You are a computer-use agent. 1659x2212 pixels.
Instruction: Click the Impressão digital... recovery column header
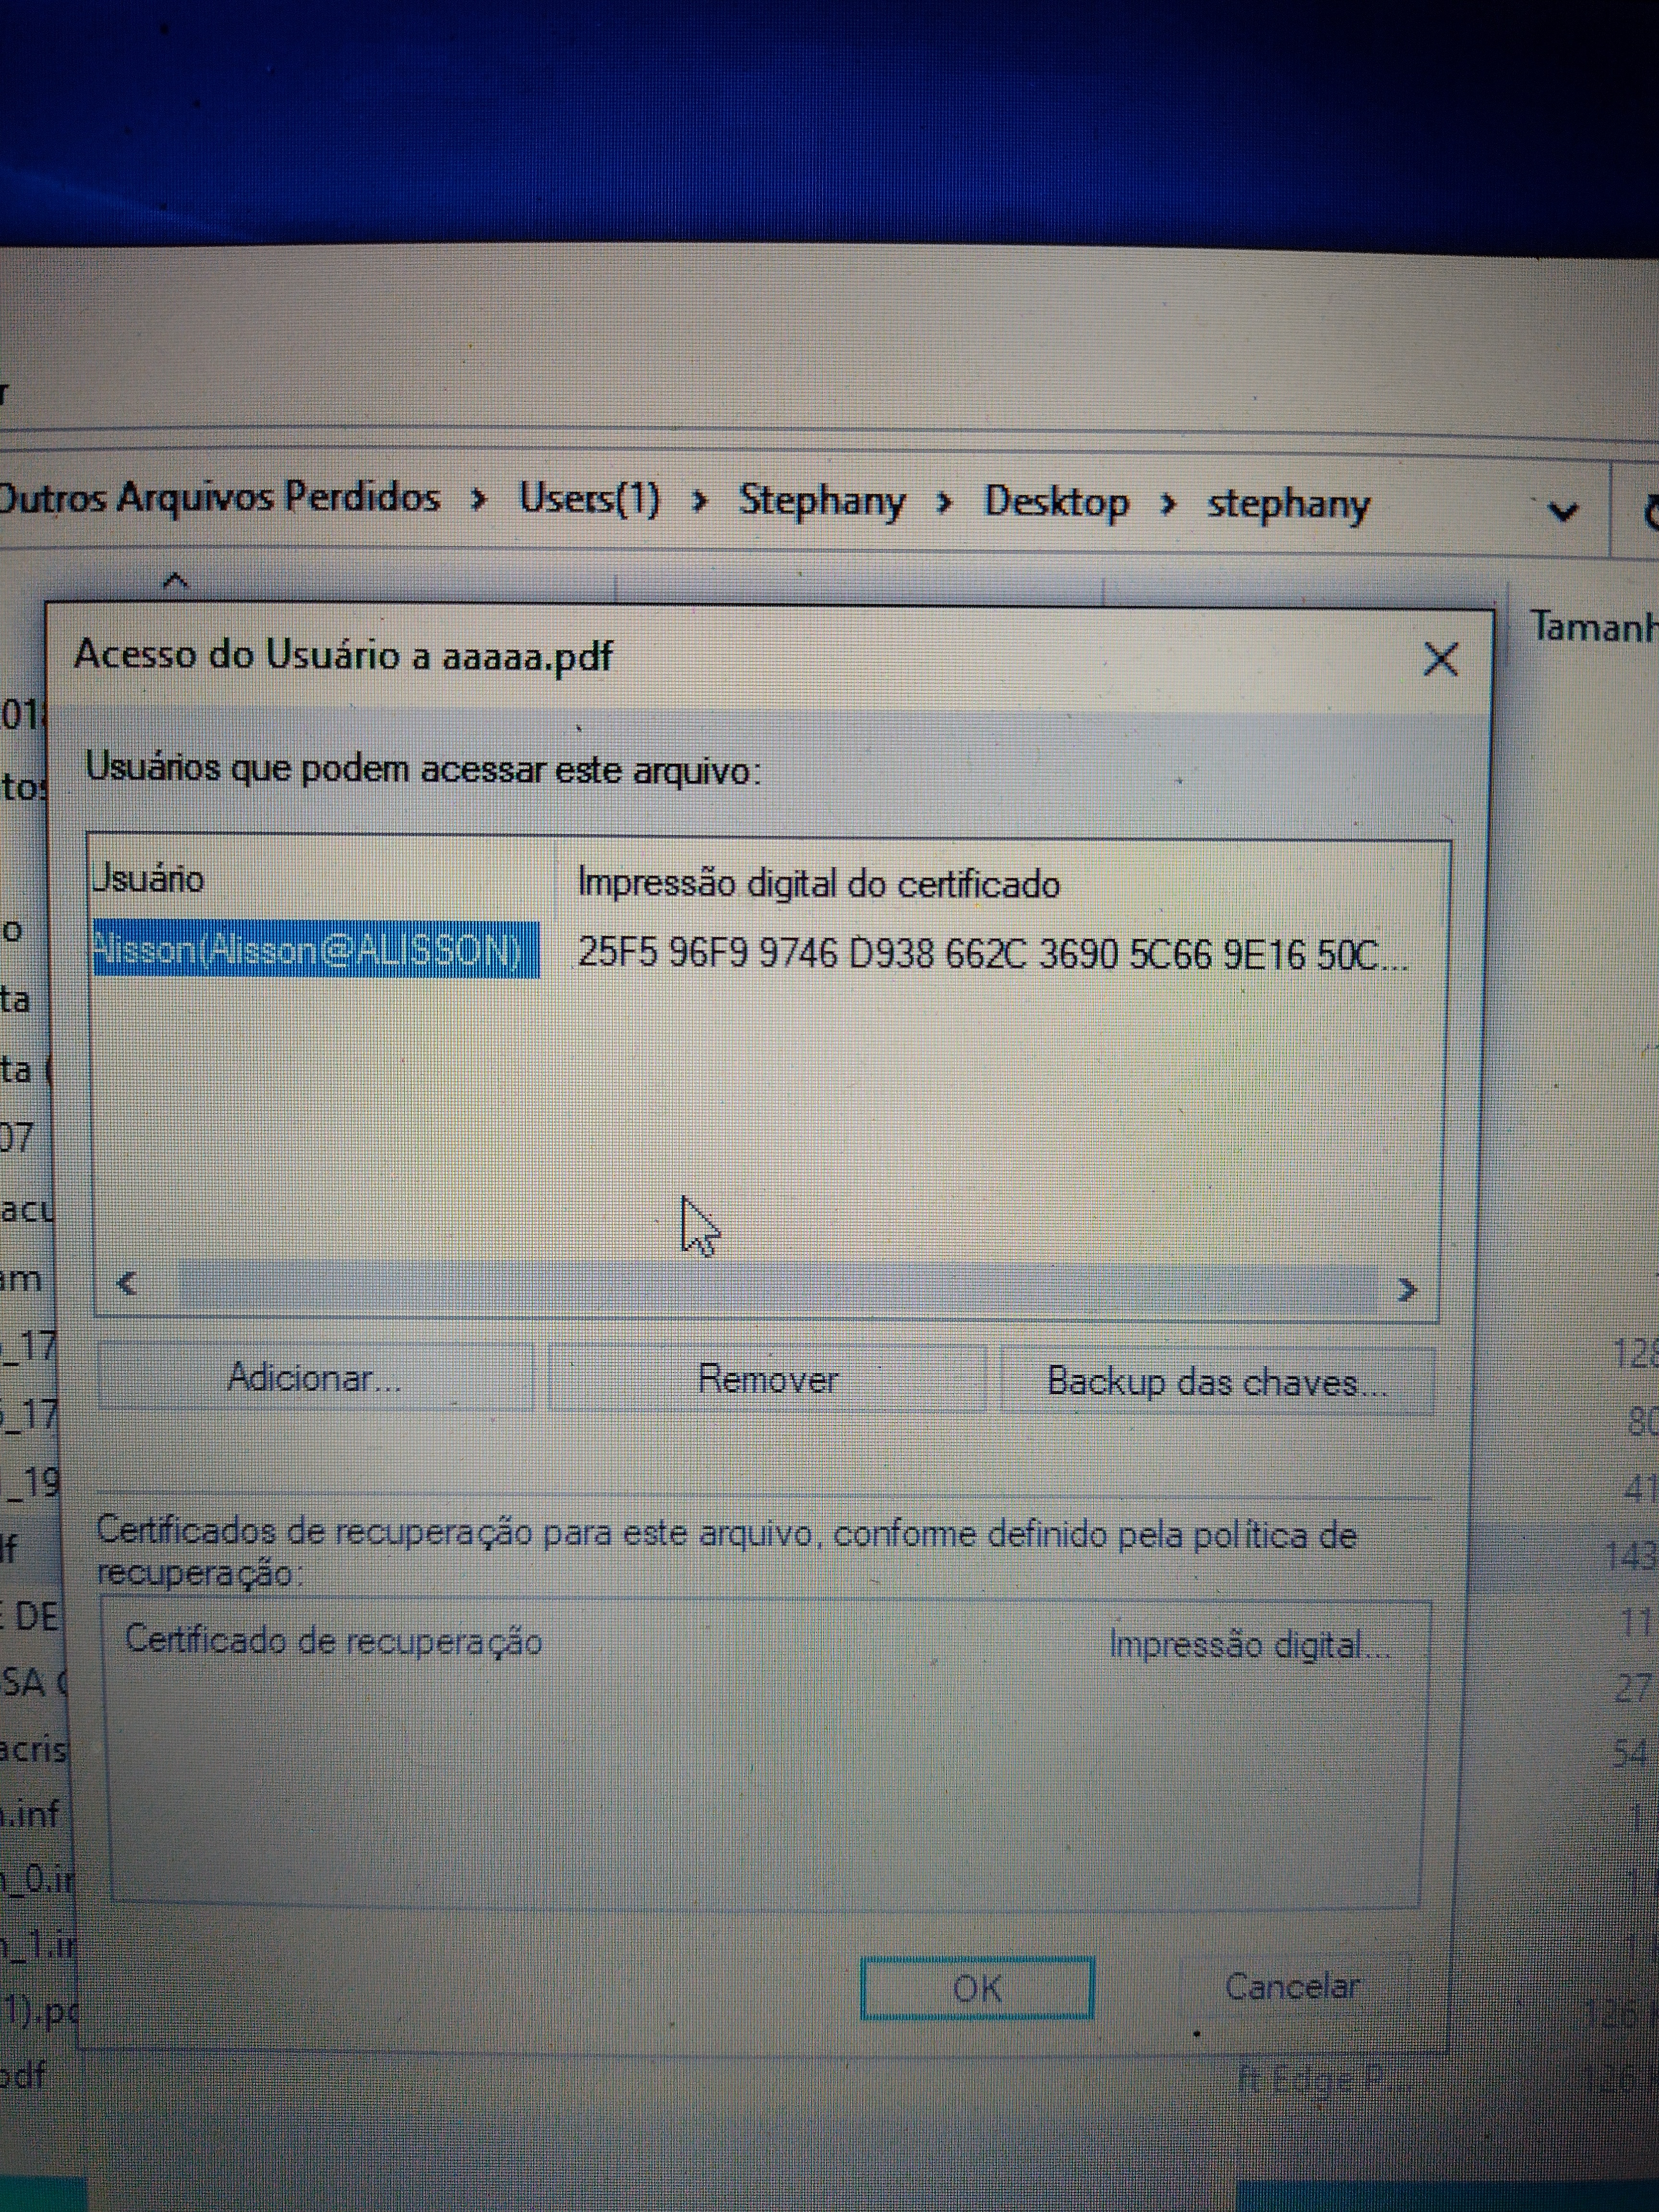[x=1250, y=1644]
